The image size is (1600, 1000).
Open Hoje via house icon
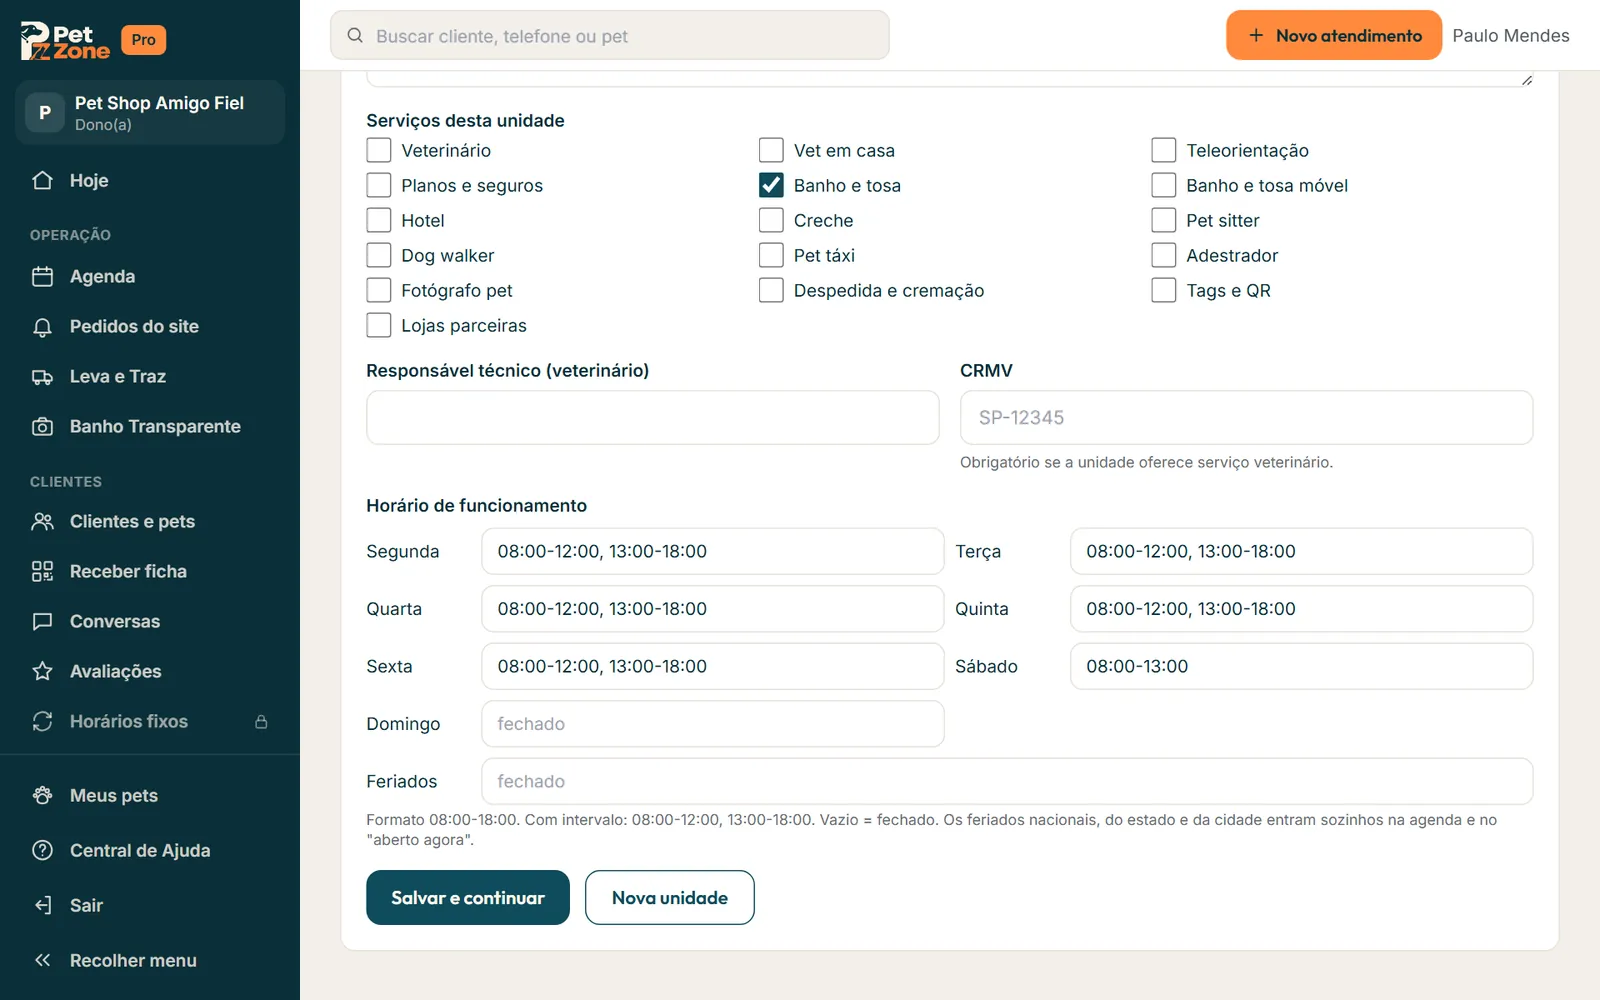(x=42, y=181)
